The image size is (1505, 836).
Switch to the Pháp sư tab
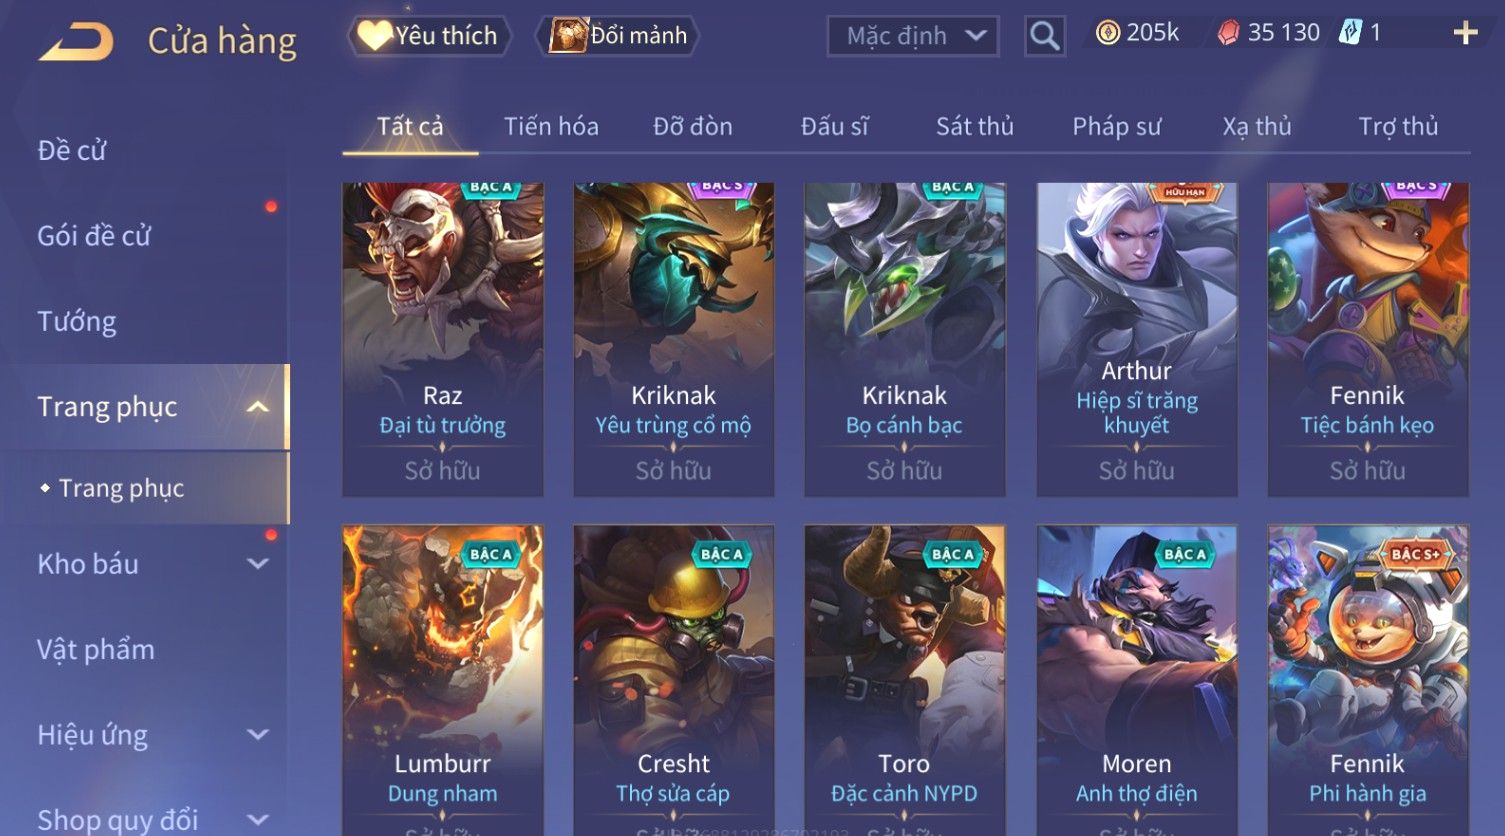pos(1117,127)
